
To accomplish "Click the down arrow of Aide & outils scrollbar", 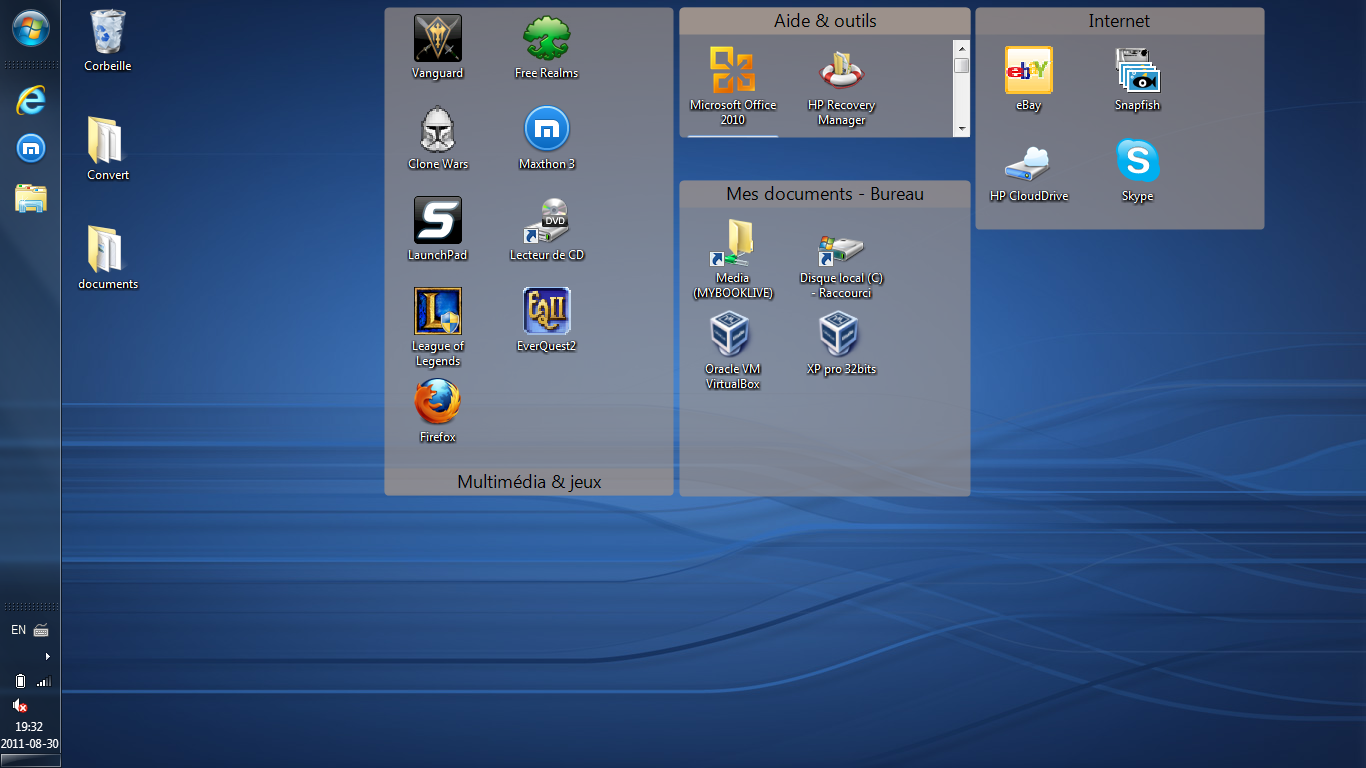I will (x=961, y=129).
